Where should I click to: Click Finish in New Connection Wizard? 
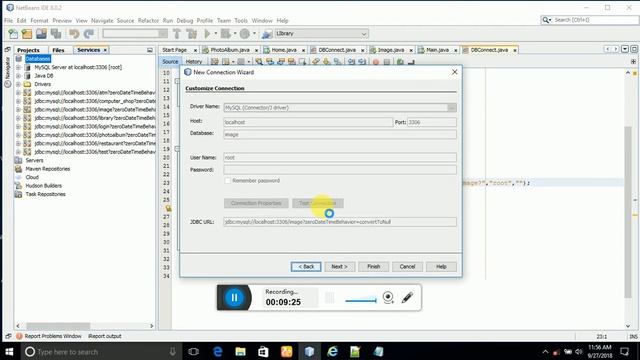(373, 267)
